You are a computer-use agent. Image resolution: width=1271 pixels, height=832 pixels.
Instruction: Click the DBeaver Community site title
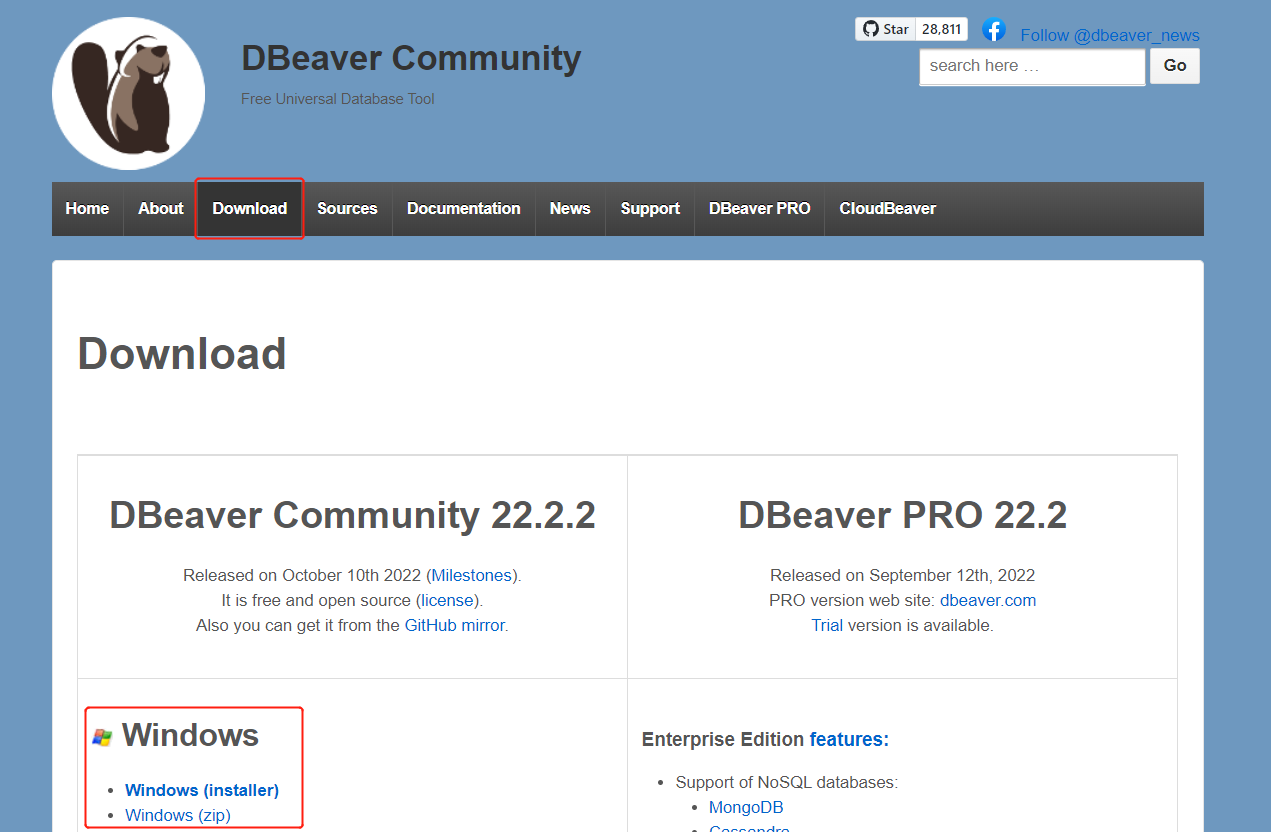[x=411, y=58]
